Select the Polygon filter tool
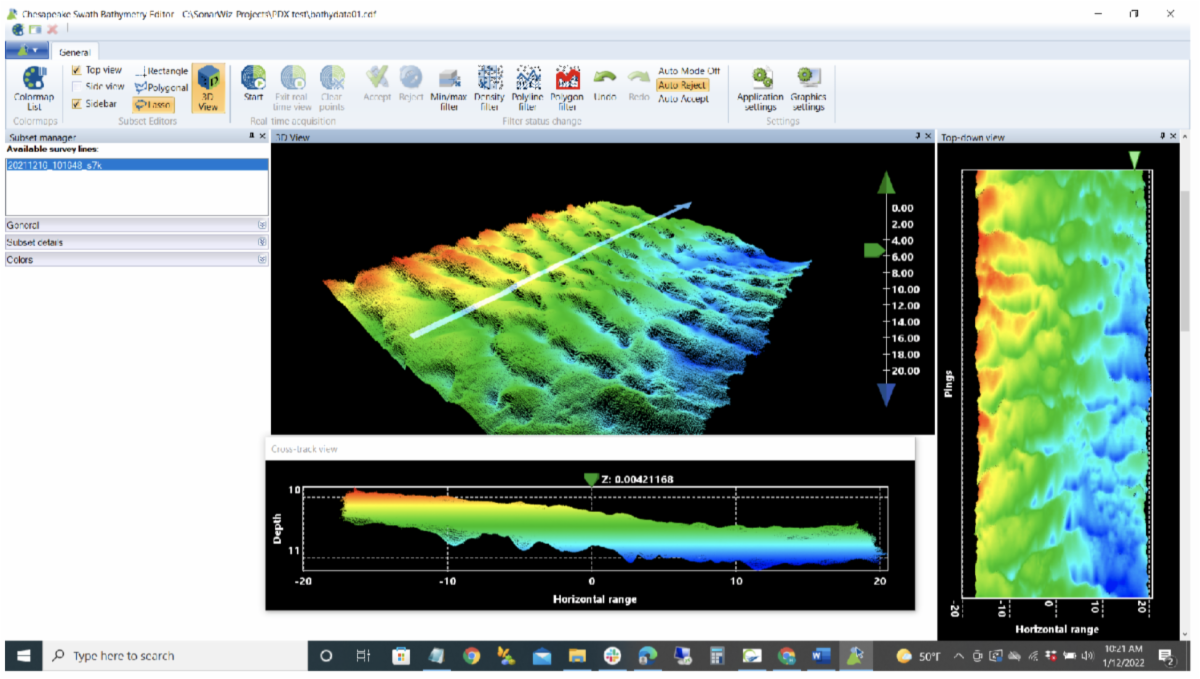This screenshot has height=679, width=1200. tap(567, 87)
